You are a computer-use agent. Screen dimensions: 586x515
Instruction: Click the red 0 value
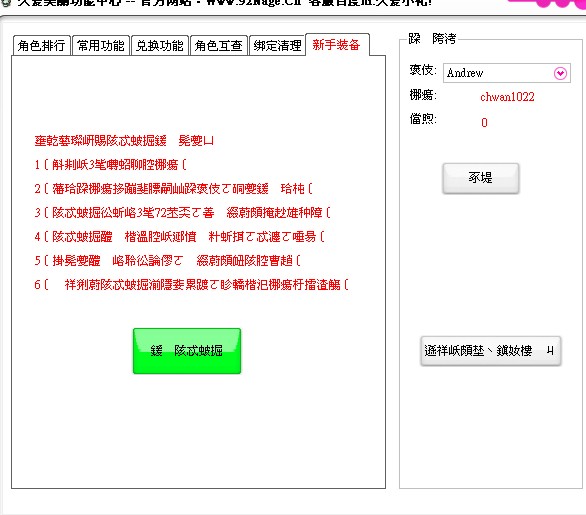coord(484,123)
